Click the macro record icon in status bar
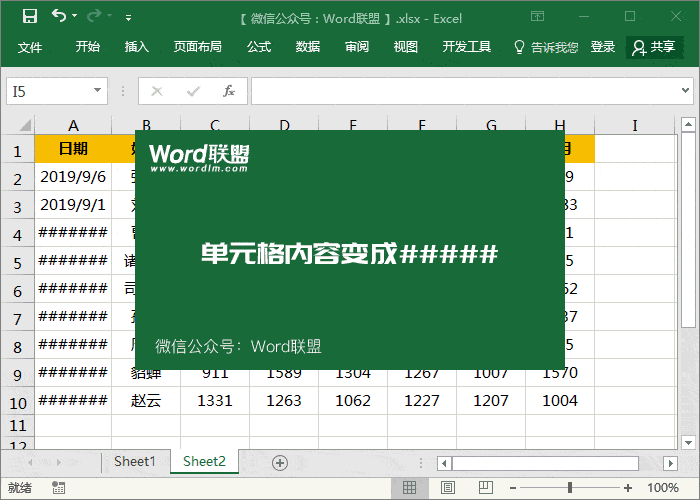 pyautogui.click(x=58, y=488)
